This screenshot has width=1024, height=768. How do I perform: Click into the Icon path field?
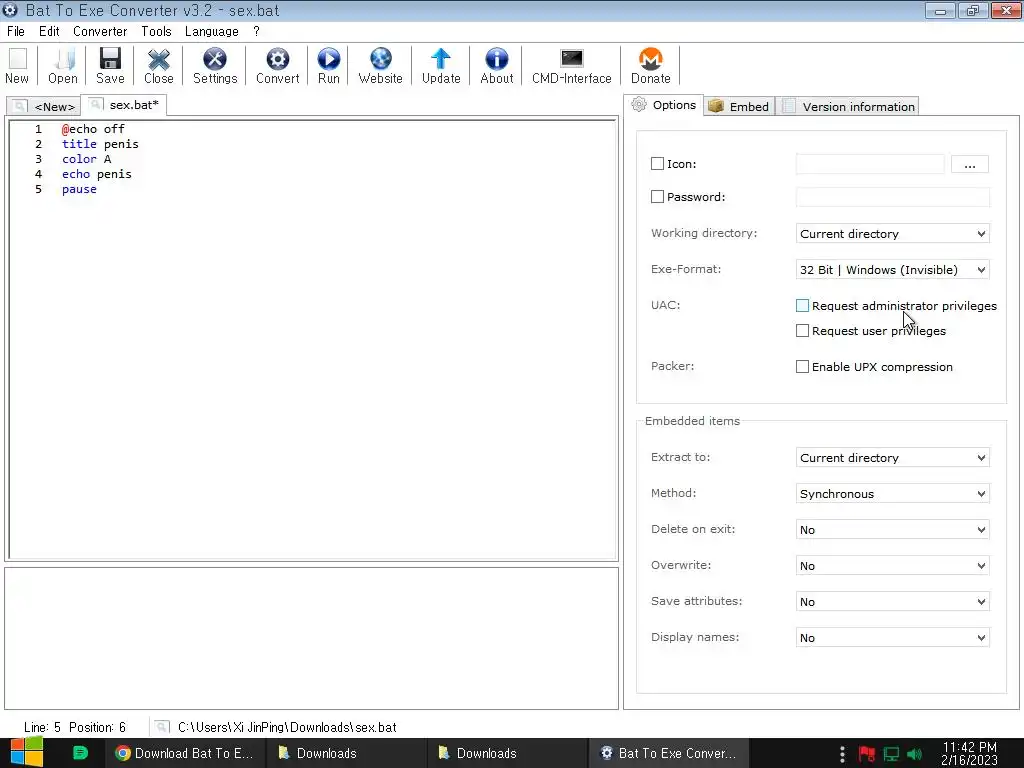[870, 164]
